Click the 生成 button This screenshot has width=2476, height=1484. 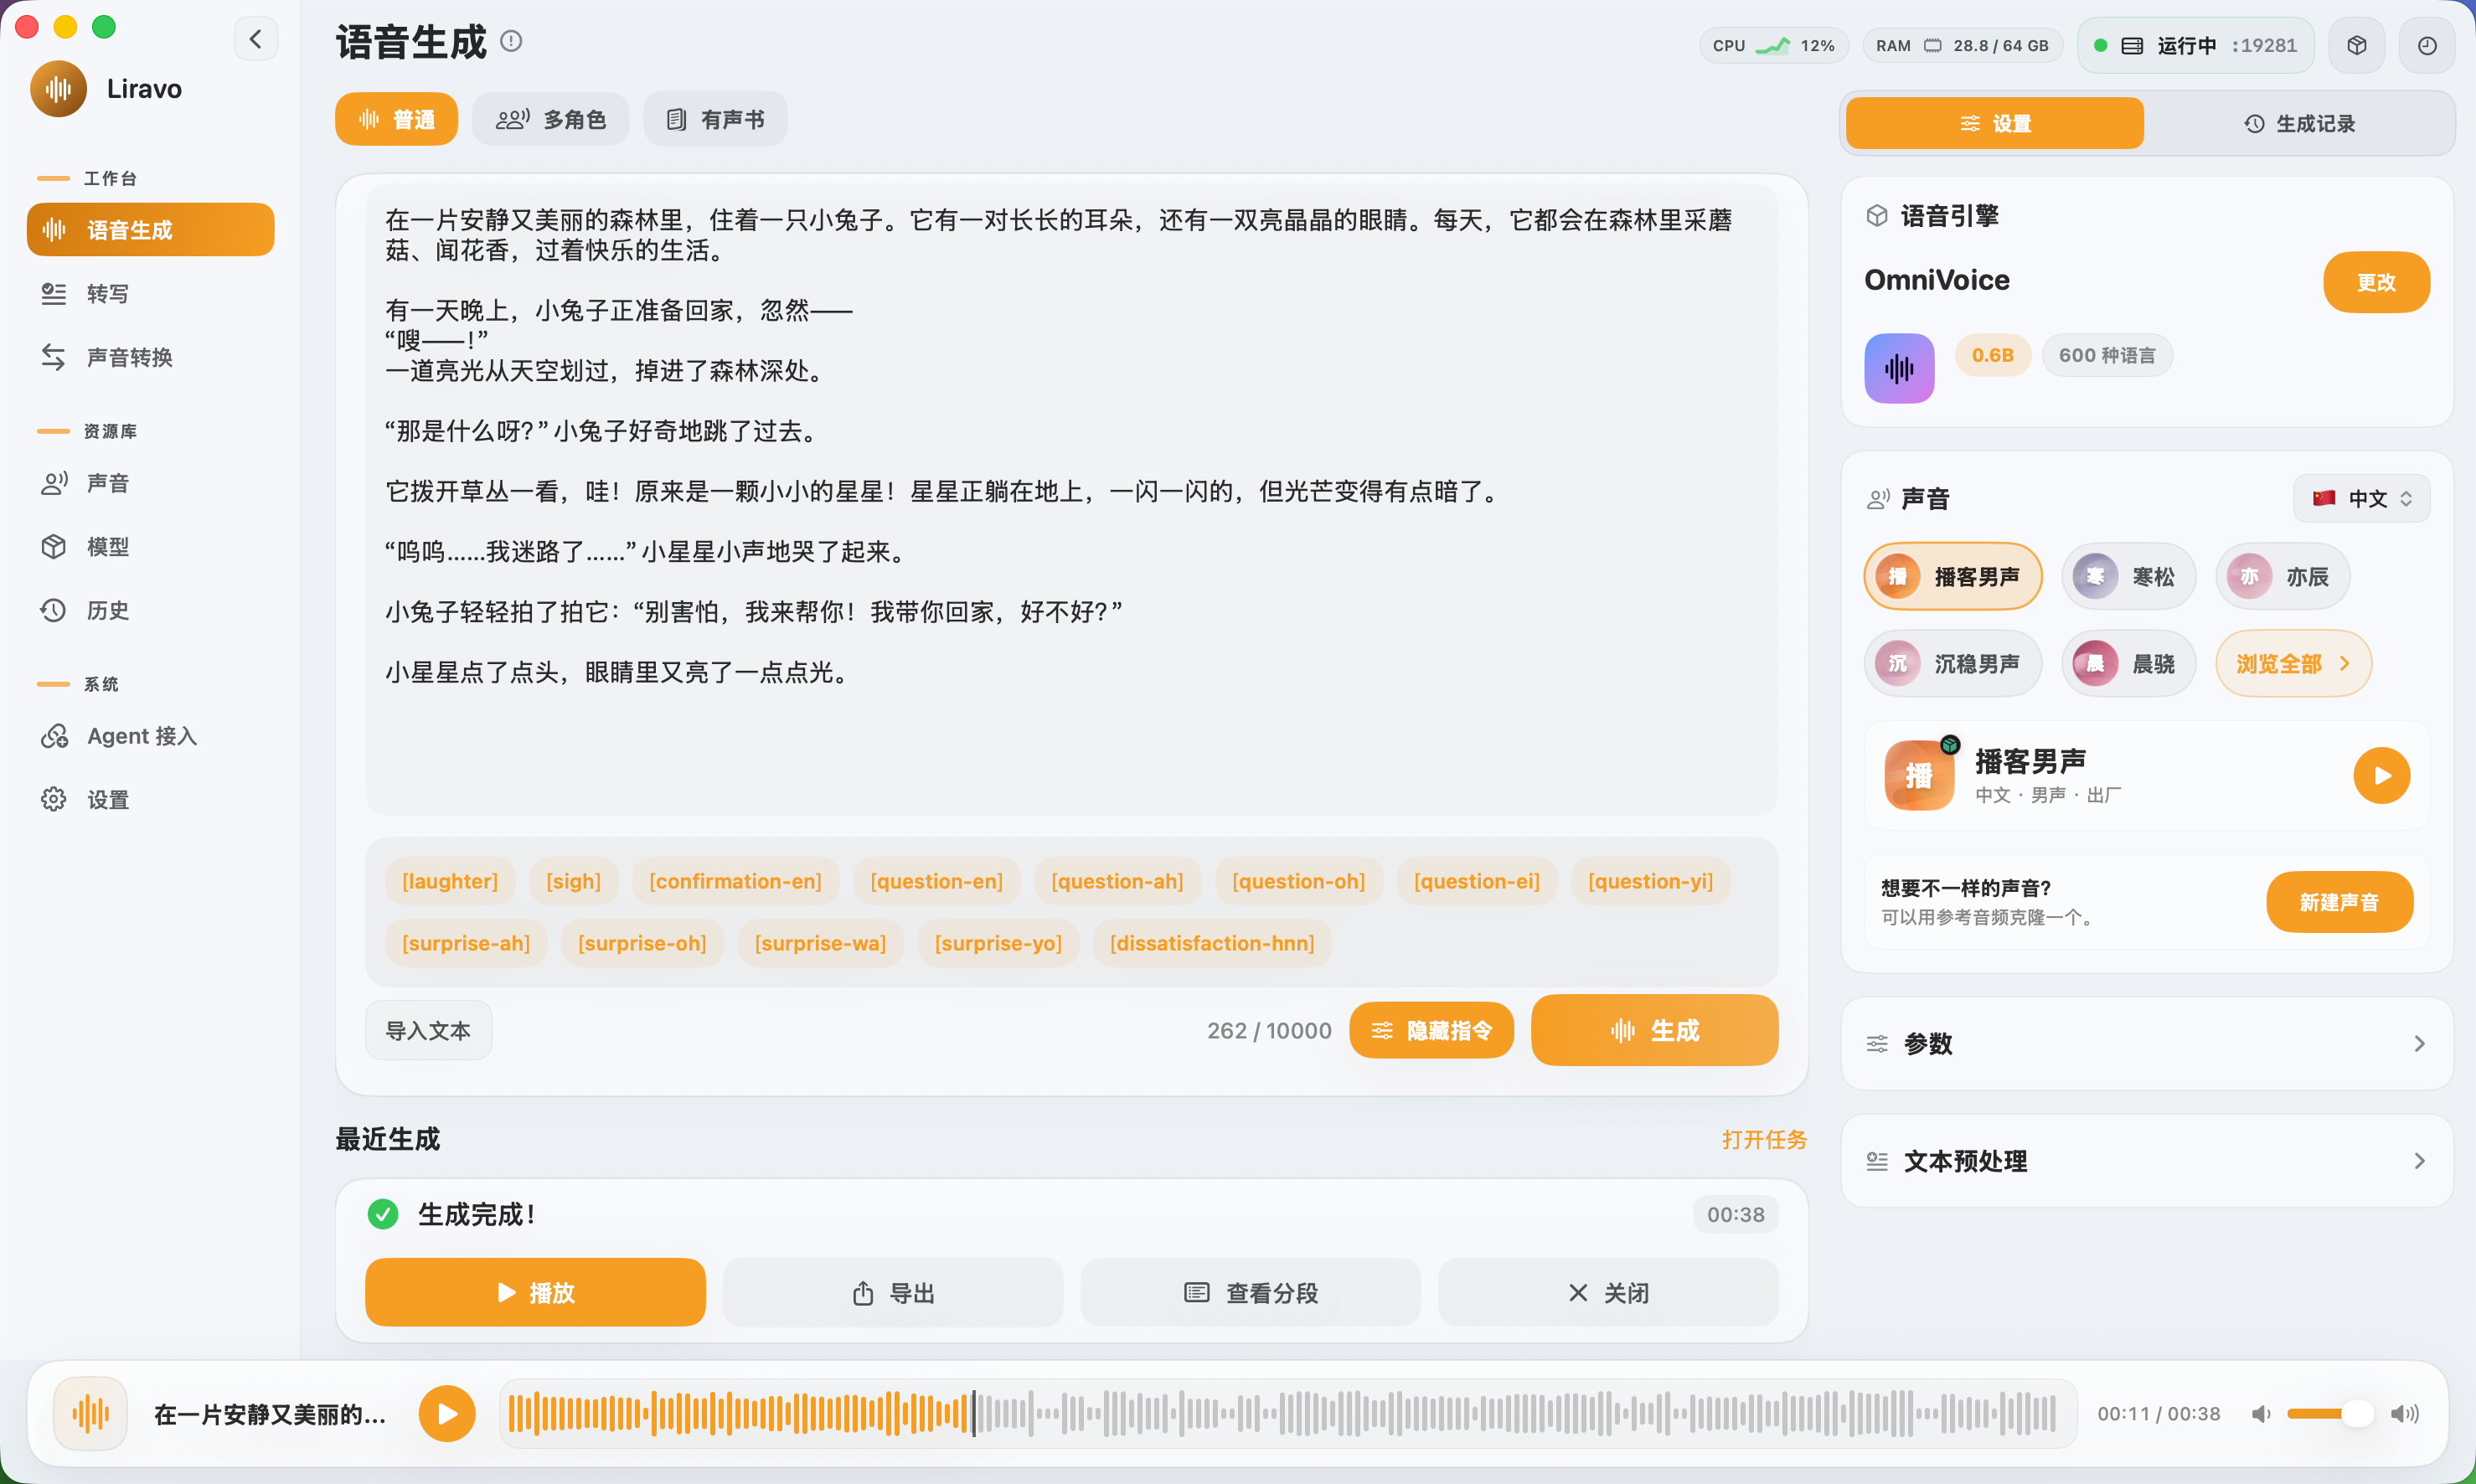(1654, 1030)
